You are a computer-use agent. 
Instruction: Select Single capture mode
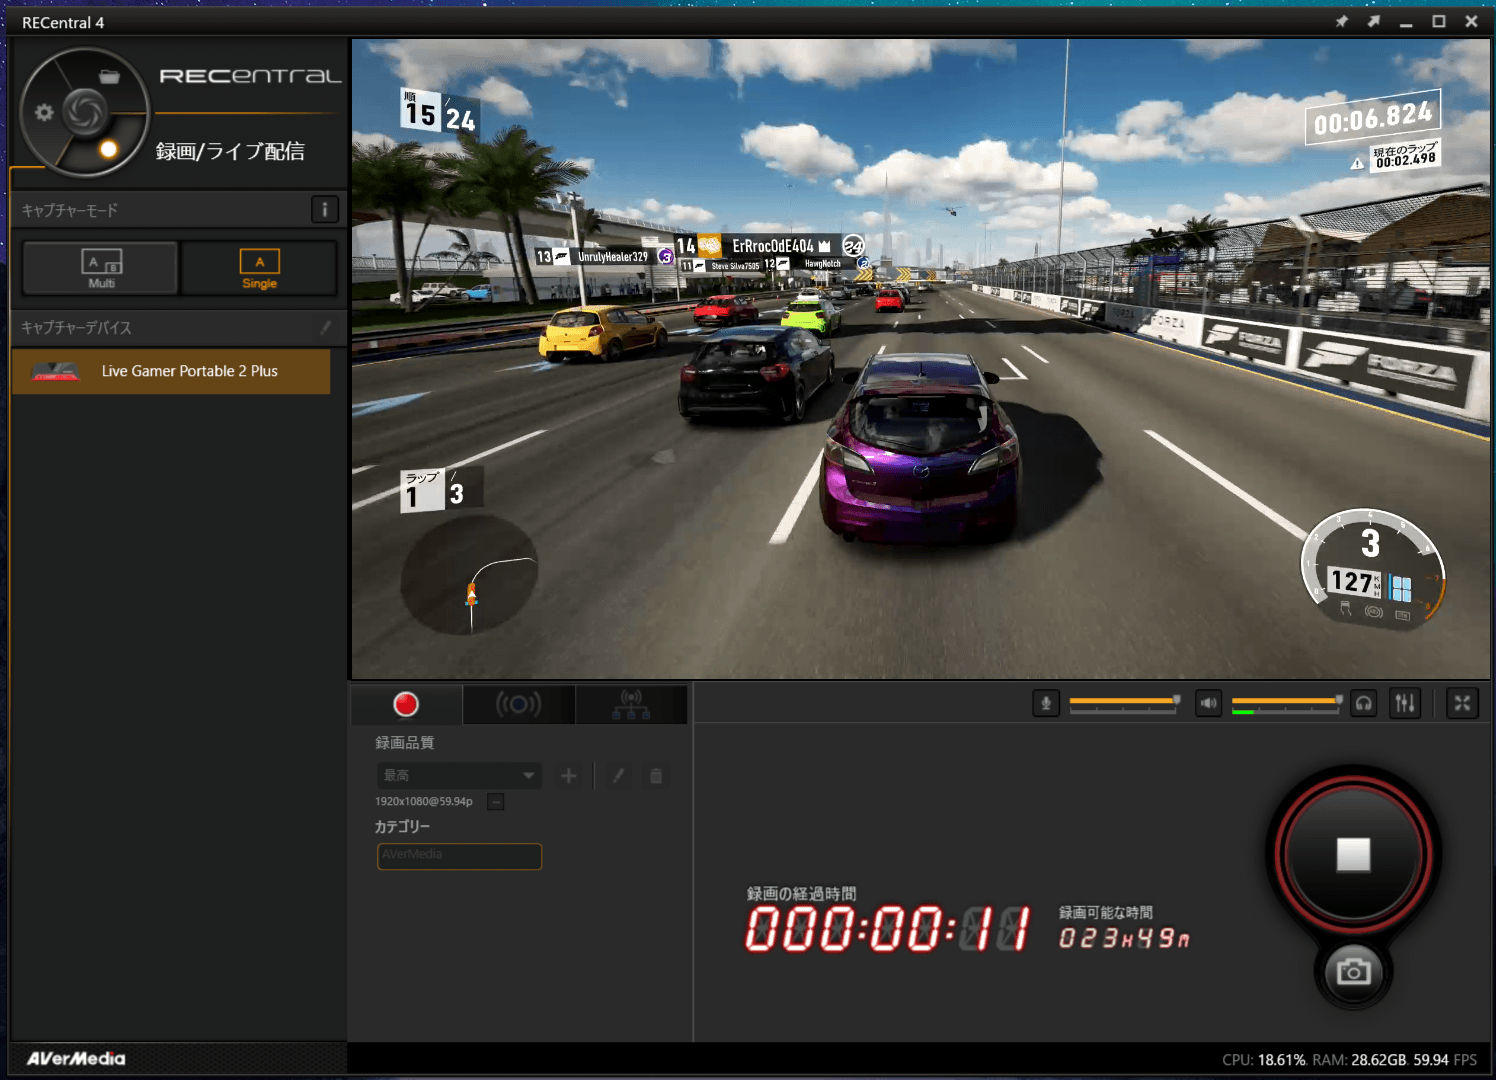click(x=259, y=268)
